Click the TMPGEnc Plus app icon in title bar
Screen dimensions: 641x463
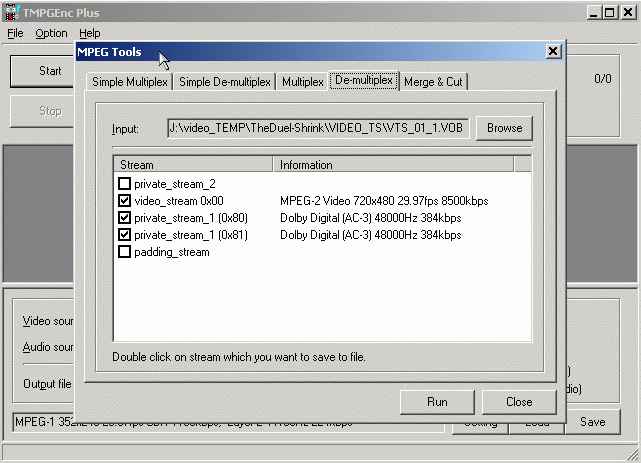[x=10, y=12]
